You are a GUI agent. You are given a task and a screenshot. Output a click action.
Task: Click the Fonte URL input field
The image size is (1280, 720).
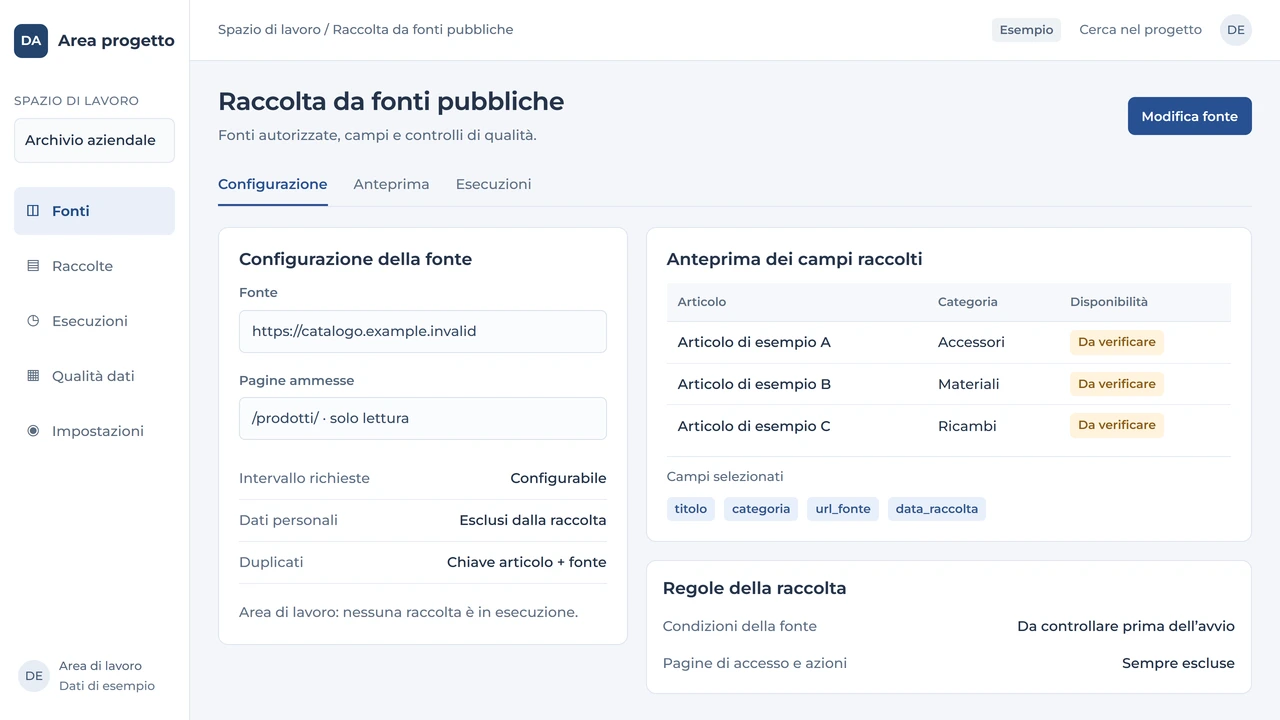coord(423,331)
